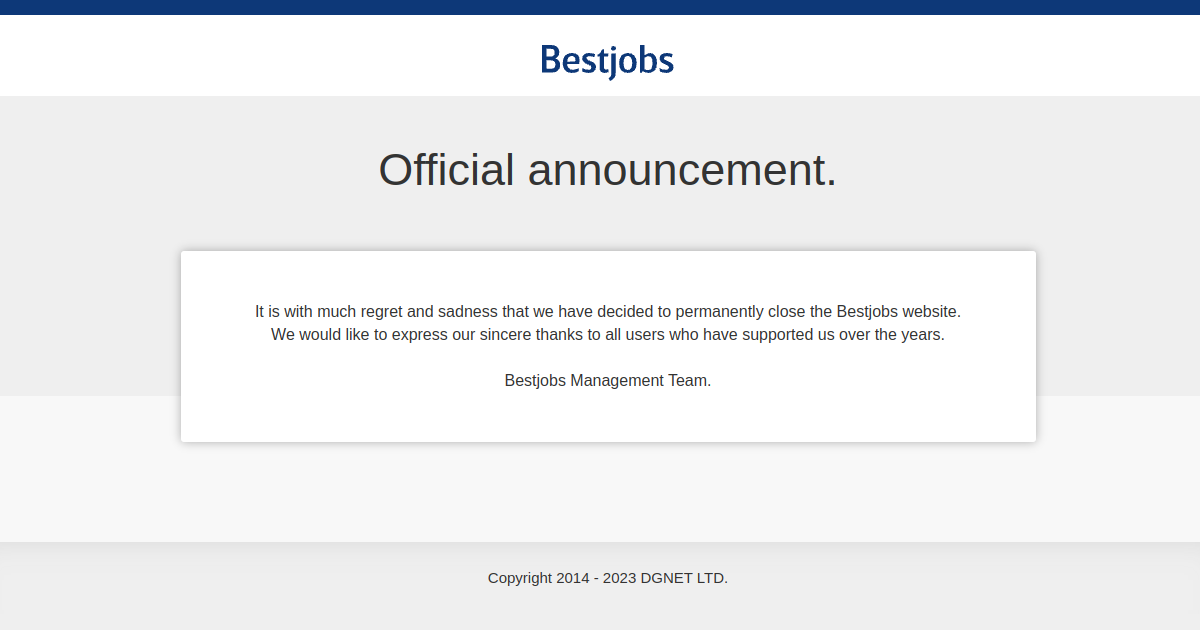Click the word 'sincere' in the message

tap(505, 334)
